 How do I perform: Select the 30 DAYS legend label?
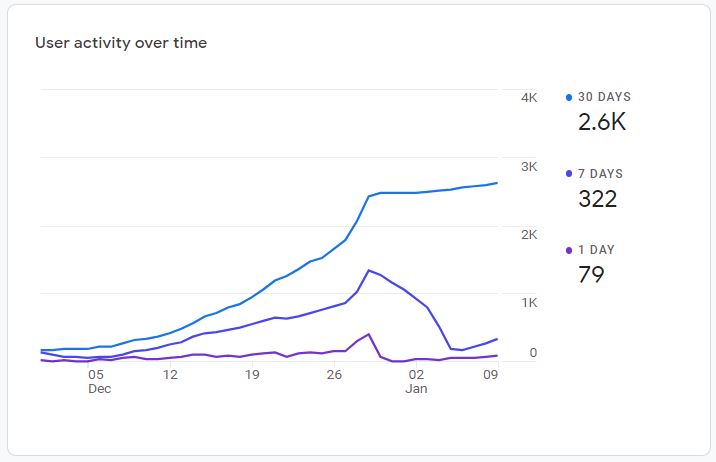click(604, 98)
